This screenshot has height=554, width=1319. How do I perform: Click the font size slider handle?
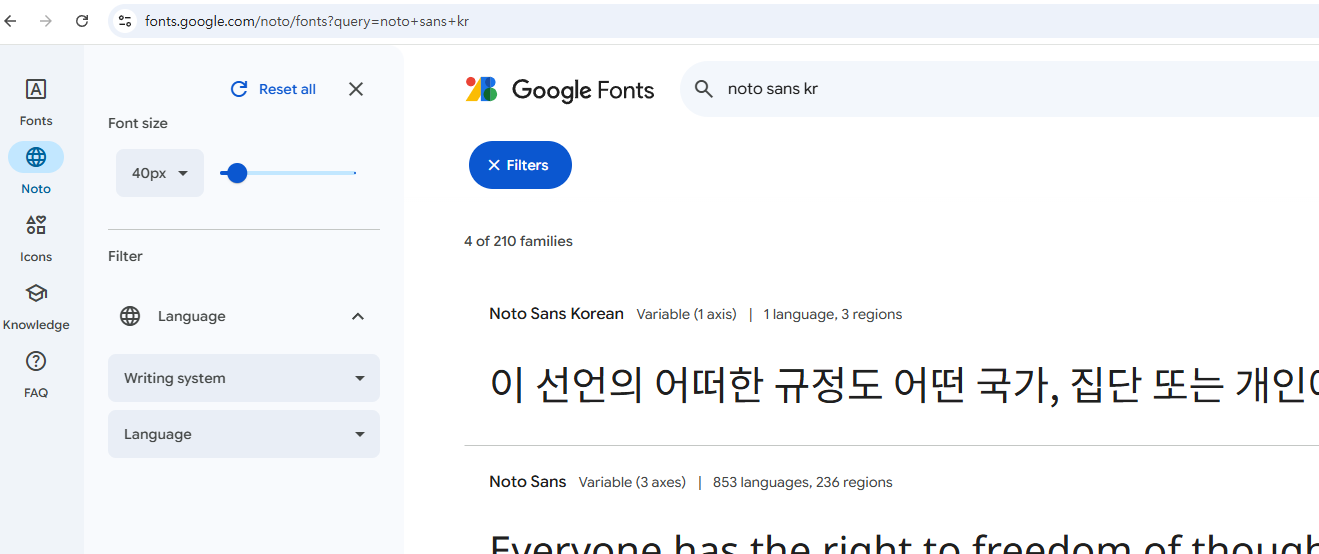tap(237, 173)
